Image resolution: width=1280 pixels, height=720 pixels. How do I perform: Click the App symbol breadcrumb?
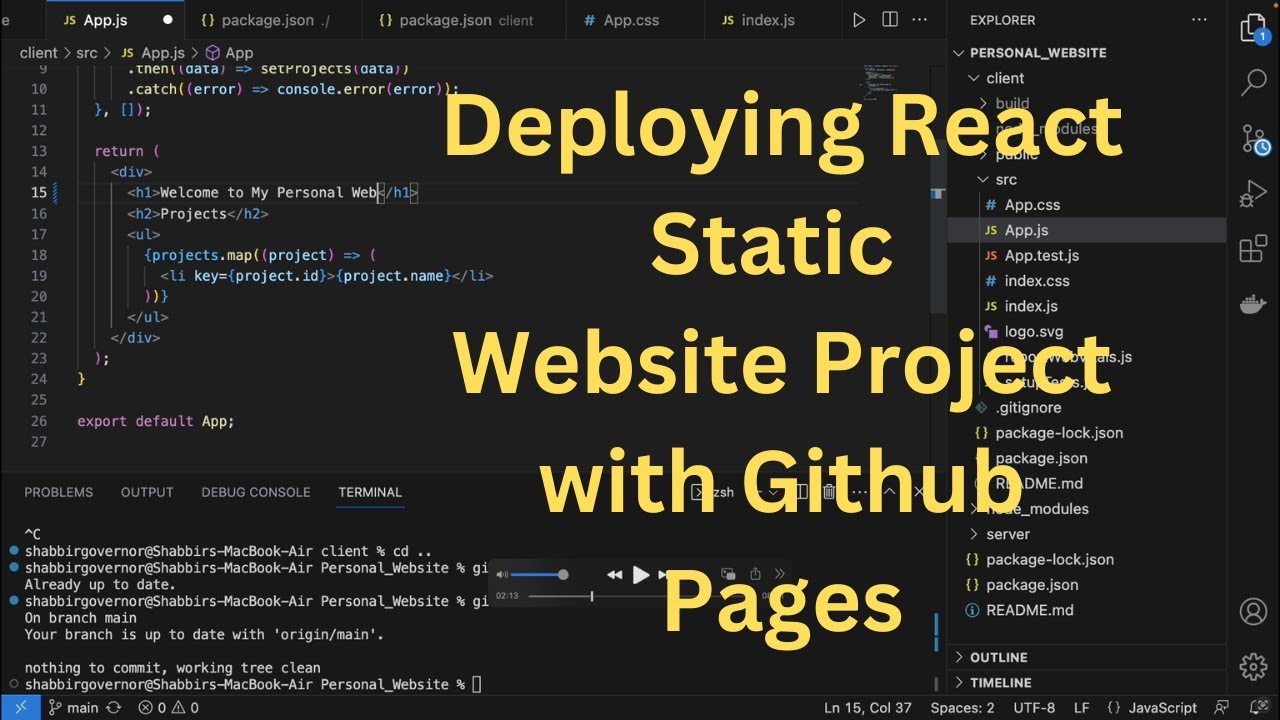pos(229,53)
